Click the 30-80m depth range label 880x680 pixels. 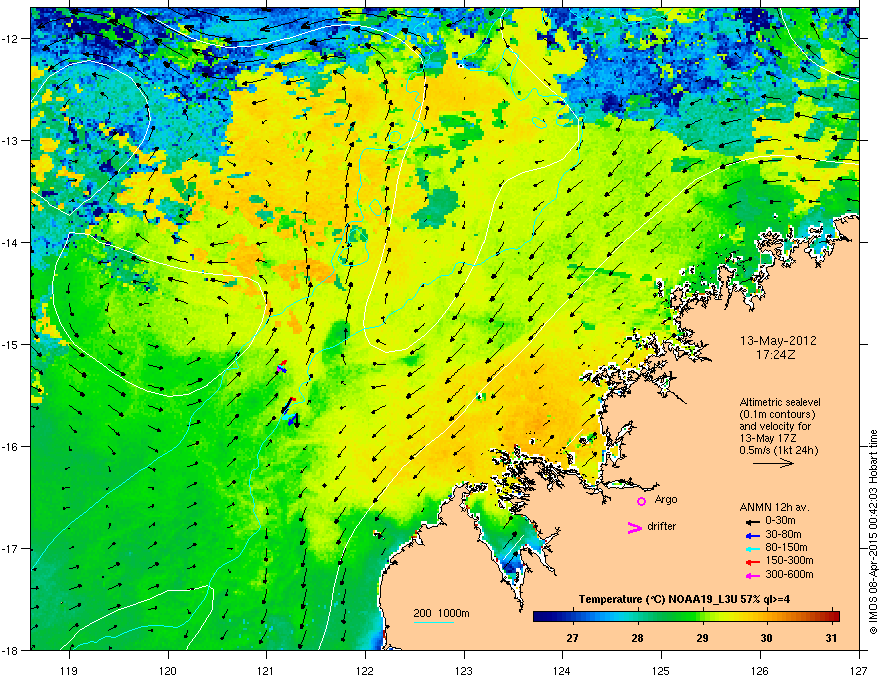pyautogui.click(x=783, y=535)
